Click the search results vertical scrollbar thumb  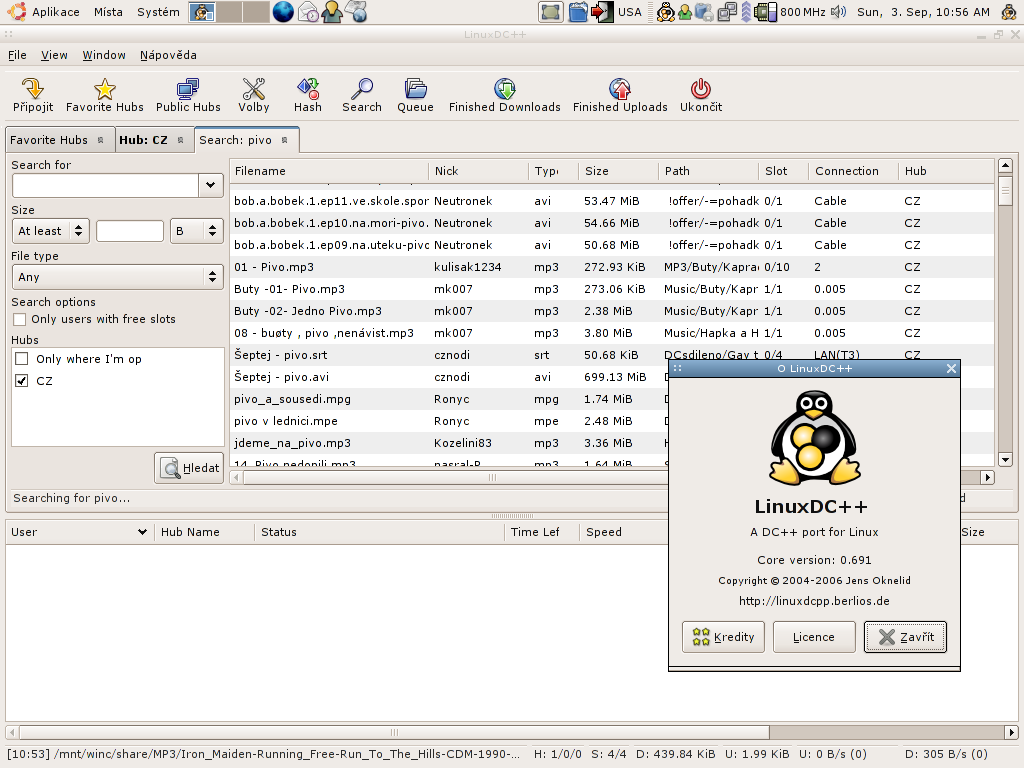pos(1006,193)
